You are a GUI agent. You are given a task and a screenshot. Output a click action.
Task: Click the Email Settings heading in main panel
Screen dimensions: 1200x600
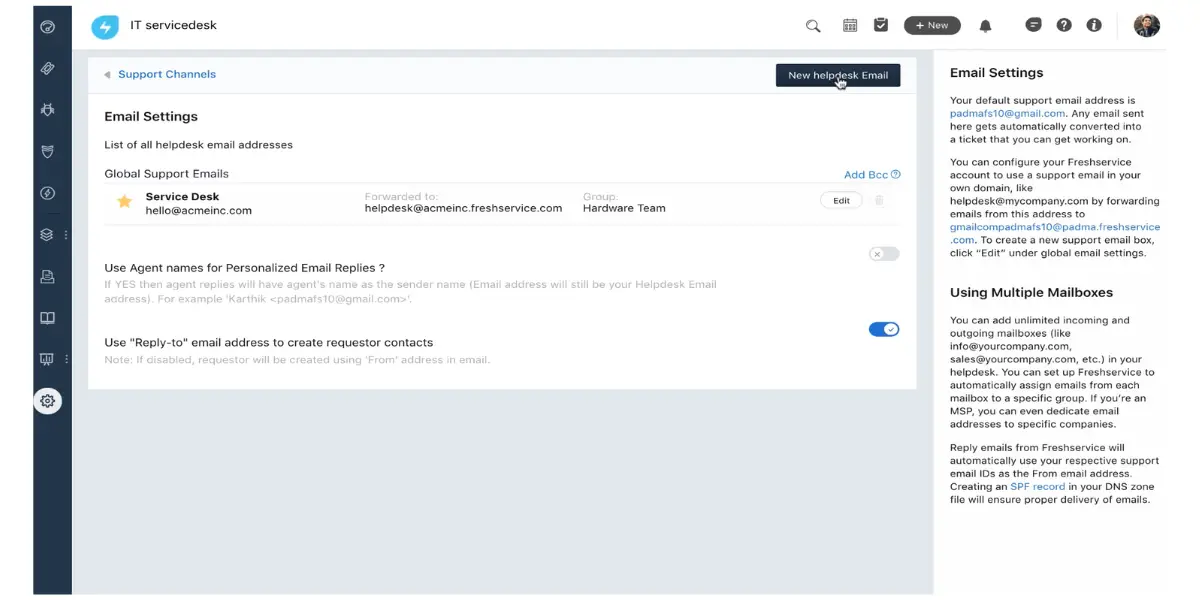click(151, 116)
